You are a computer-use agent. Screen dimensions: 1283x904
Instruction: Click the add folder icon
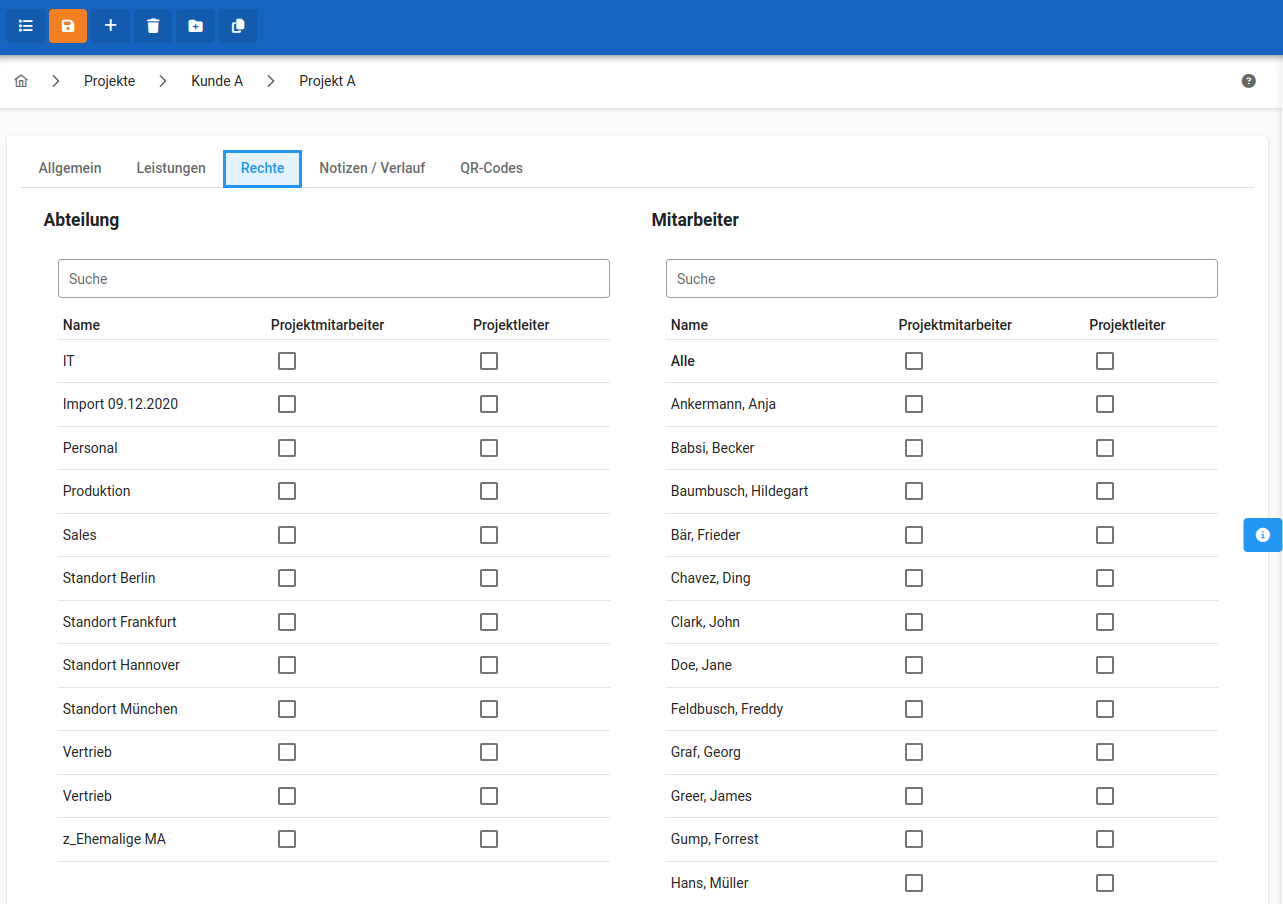click(x=196, y=26)
